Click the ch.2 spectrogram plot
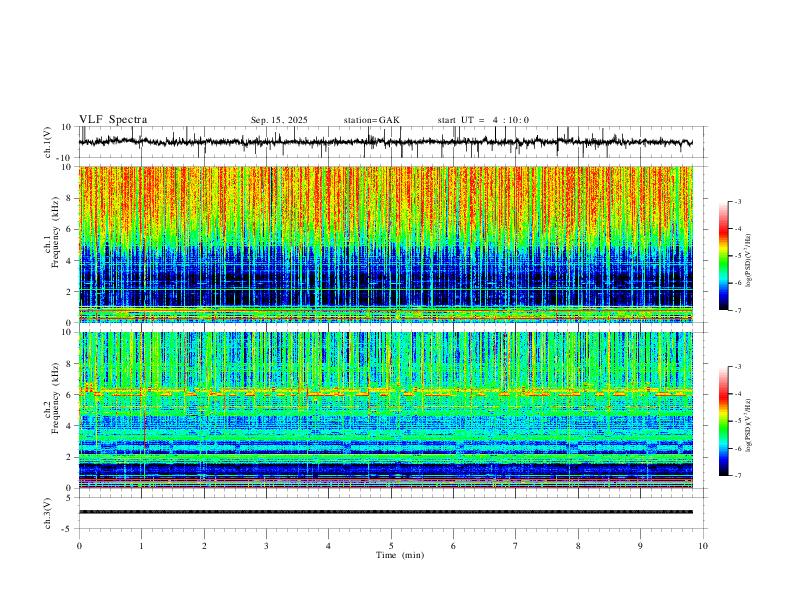Screen dimensions: 792x612 (x=385, y=410)
